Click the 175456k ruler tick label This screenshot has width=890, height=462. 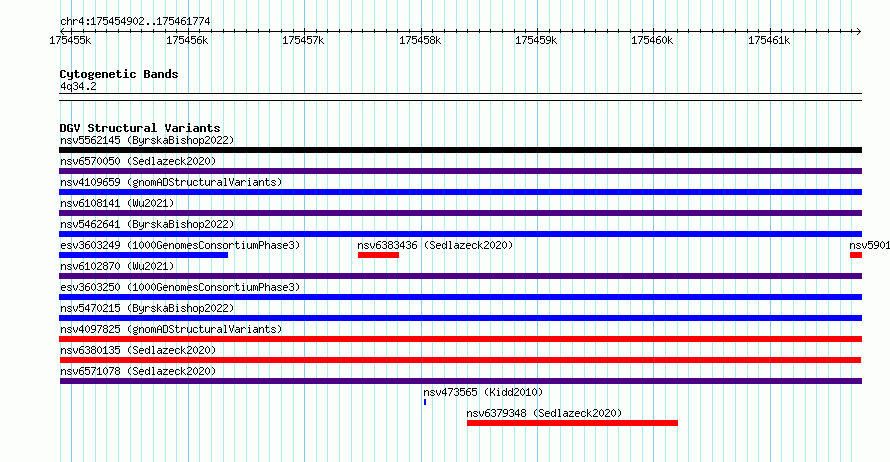pyautogui.click(x=187, y=41)
